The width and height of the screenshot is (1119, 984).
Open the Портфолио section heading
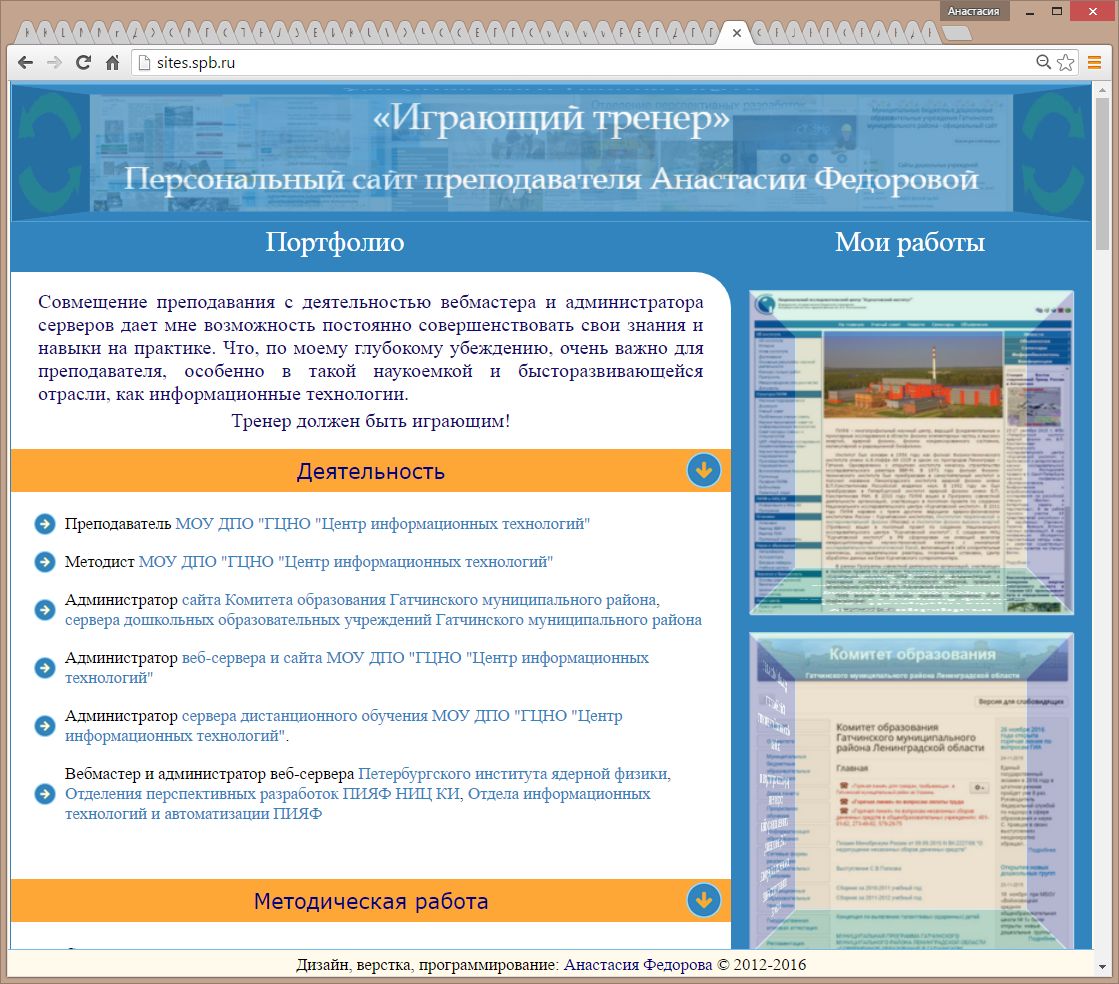335,243
